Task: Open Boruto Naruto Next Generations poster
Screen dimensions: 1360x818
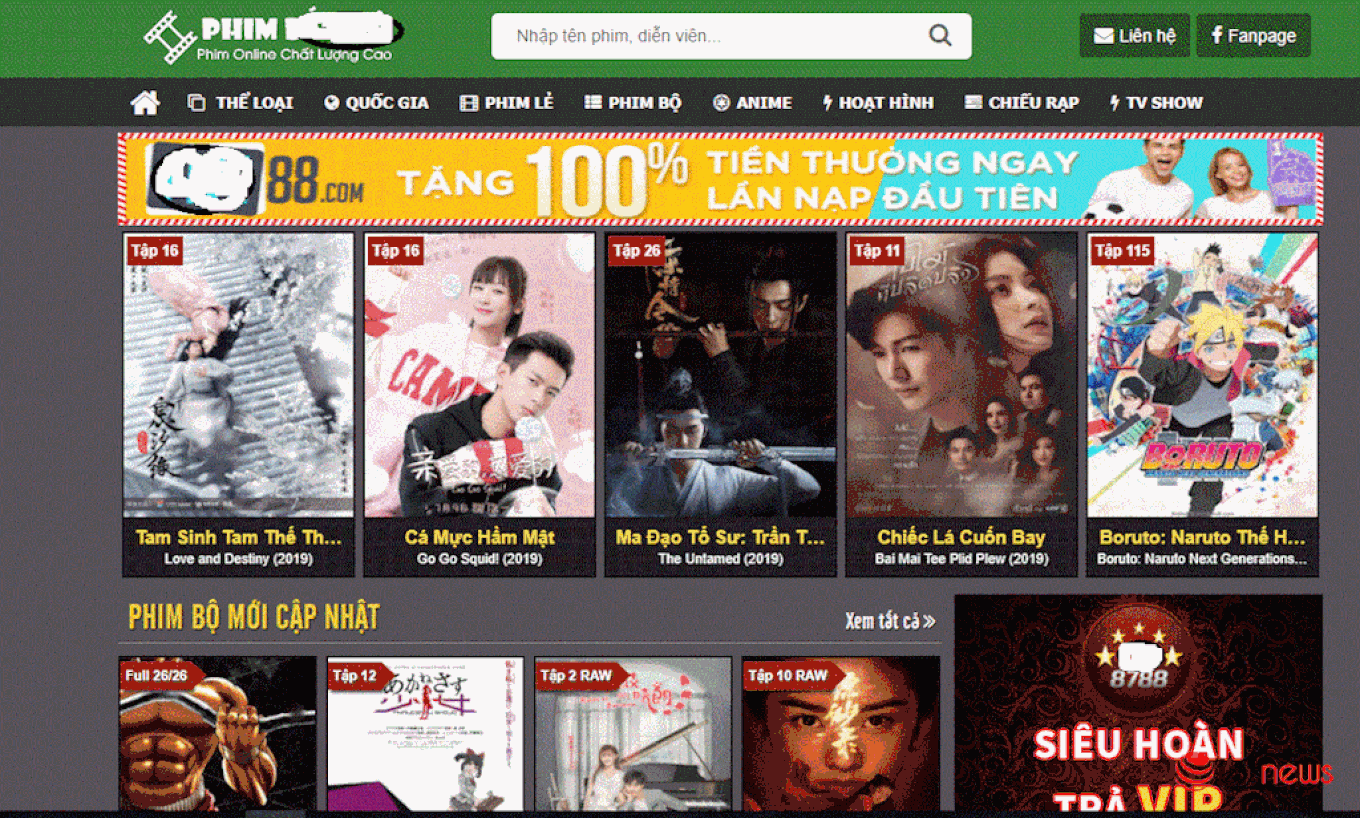Action: 1203,375
